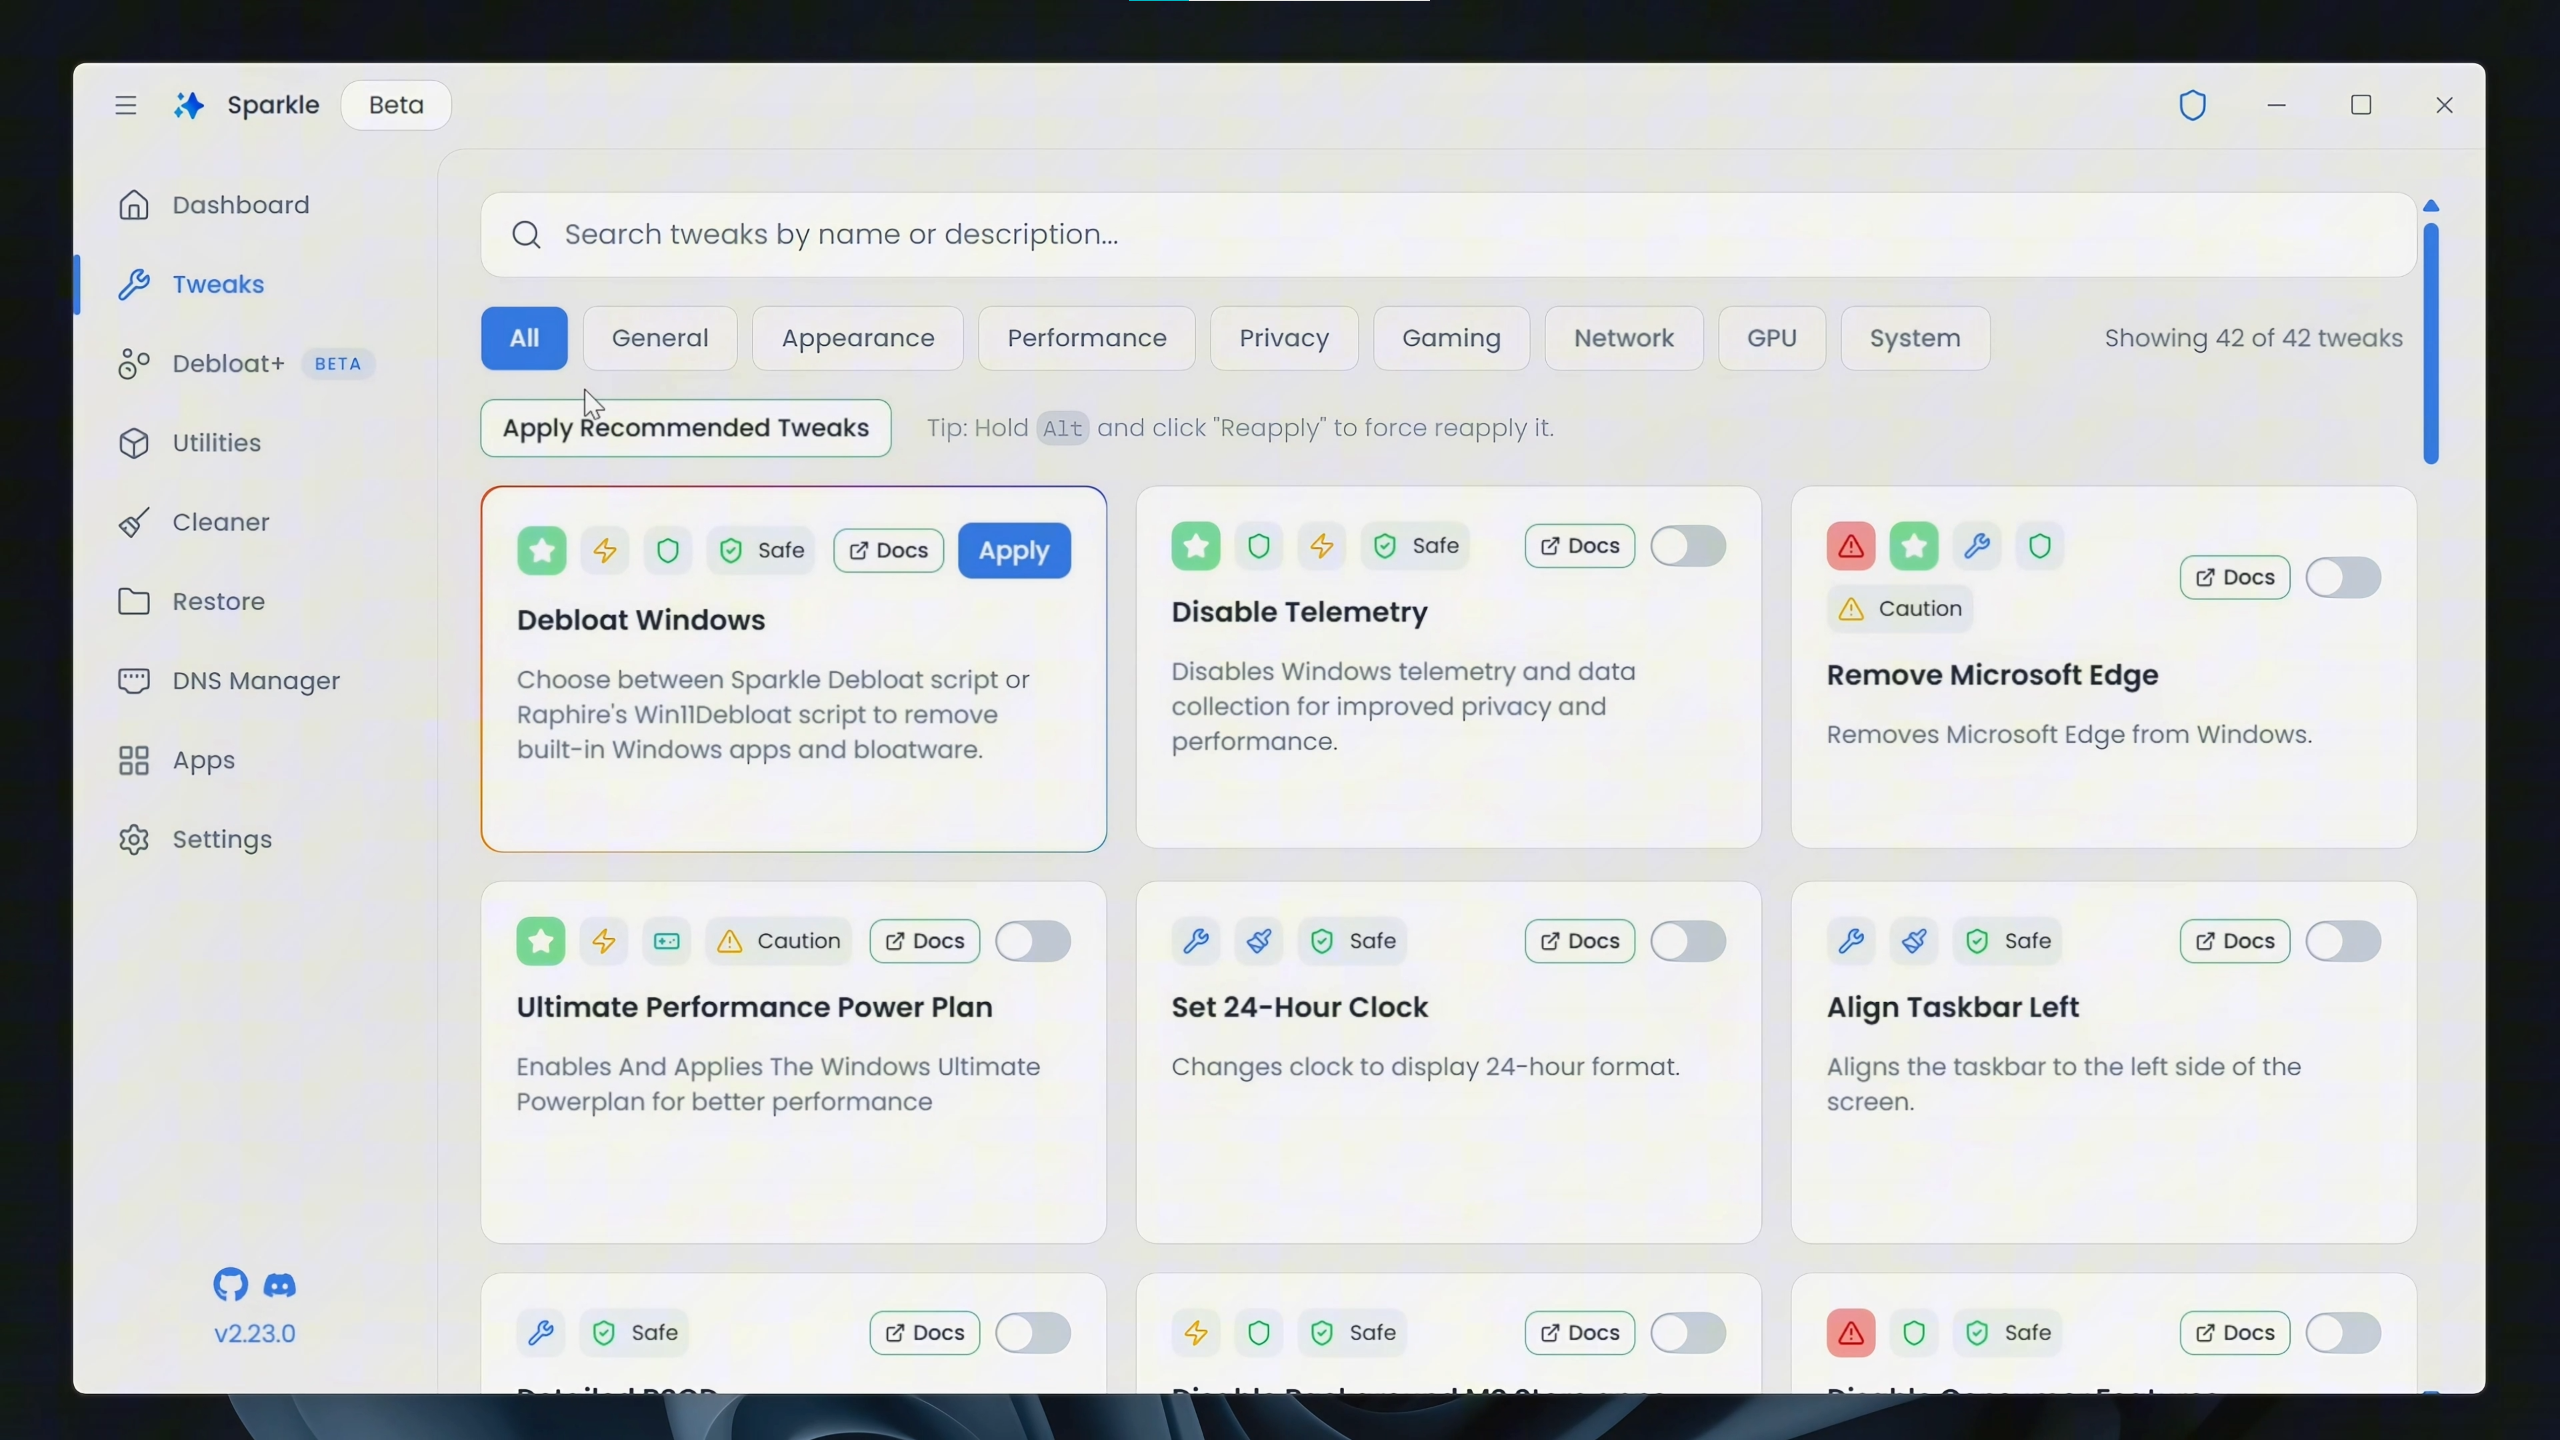The height and width of the screenshot is (1440, 2560).
Task: Enable the Set 24-Hour Clock toggle
Action: pos(1688,941)
